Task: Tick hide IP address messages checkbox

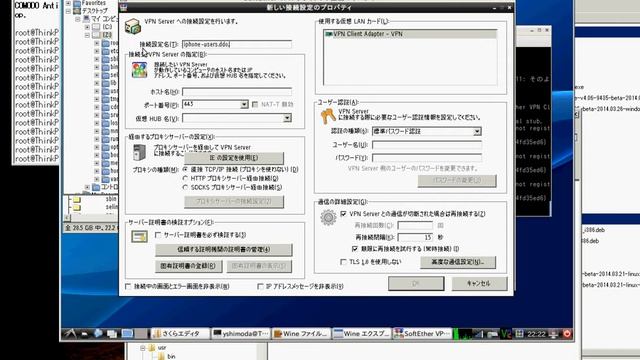Action: point(260,286)
